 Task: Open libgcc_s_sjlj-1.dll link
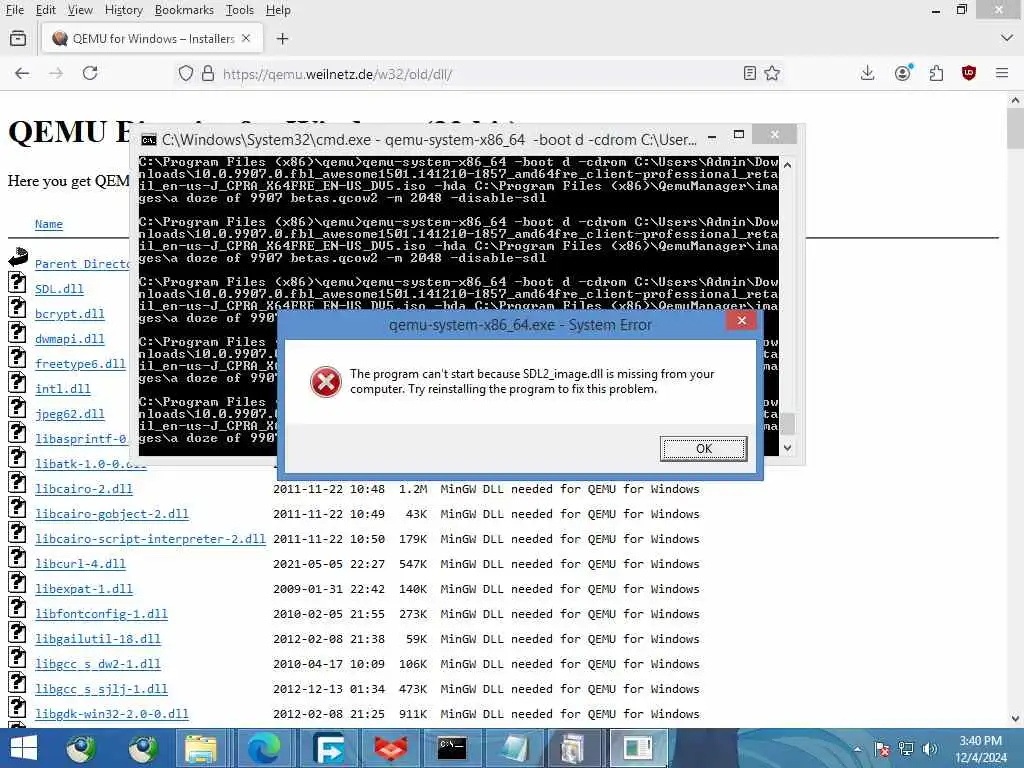point(101,689)
